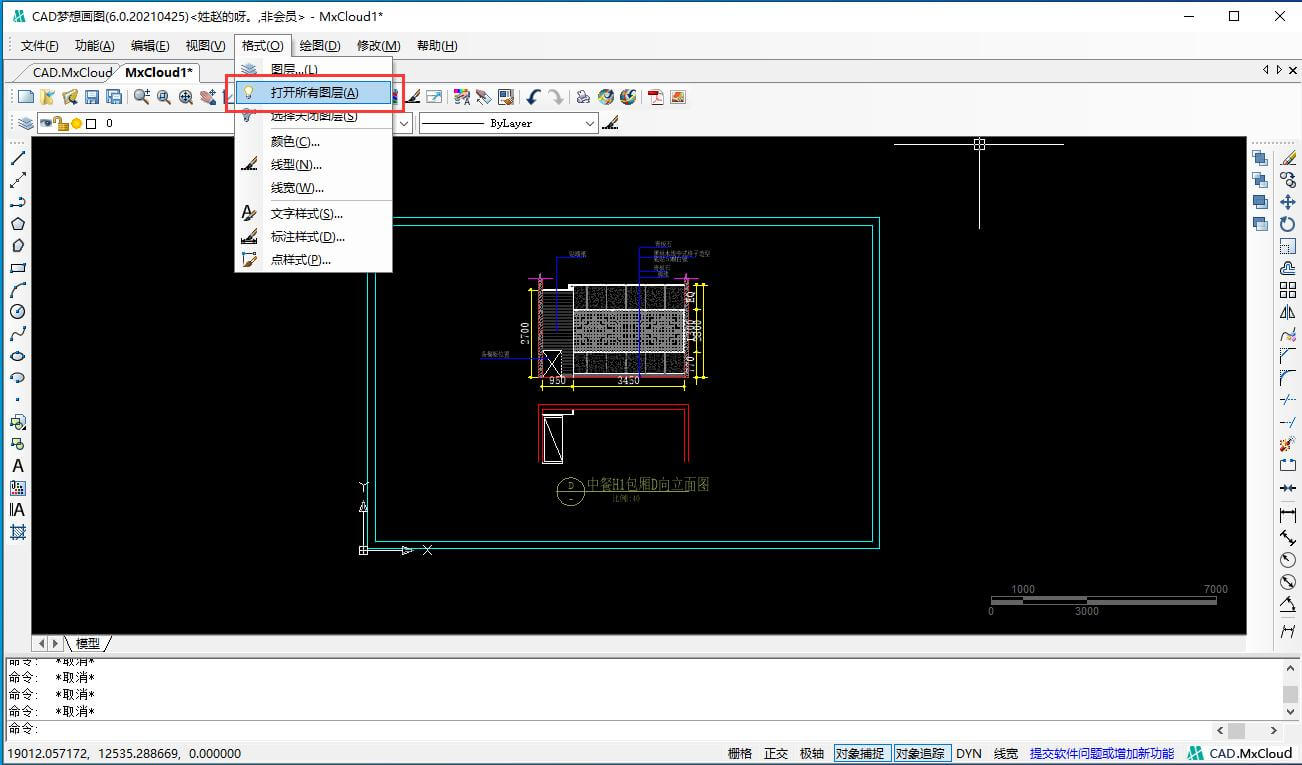Select the Polygon drawing tool
Viewport: 1302px width, 765px height.
pyautogui.click(x=18, y=224)
